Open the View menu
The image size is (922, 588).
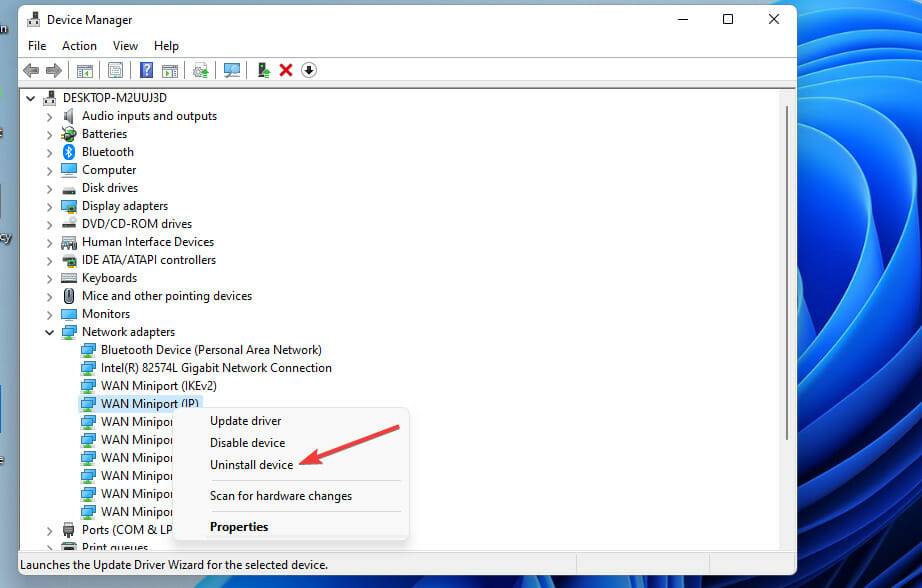(125, 46)
